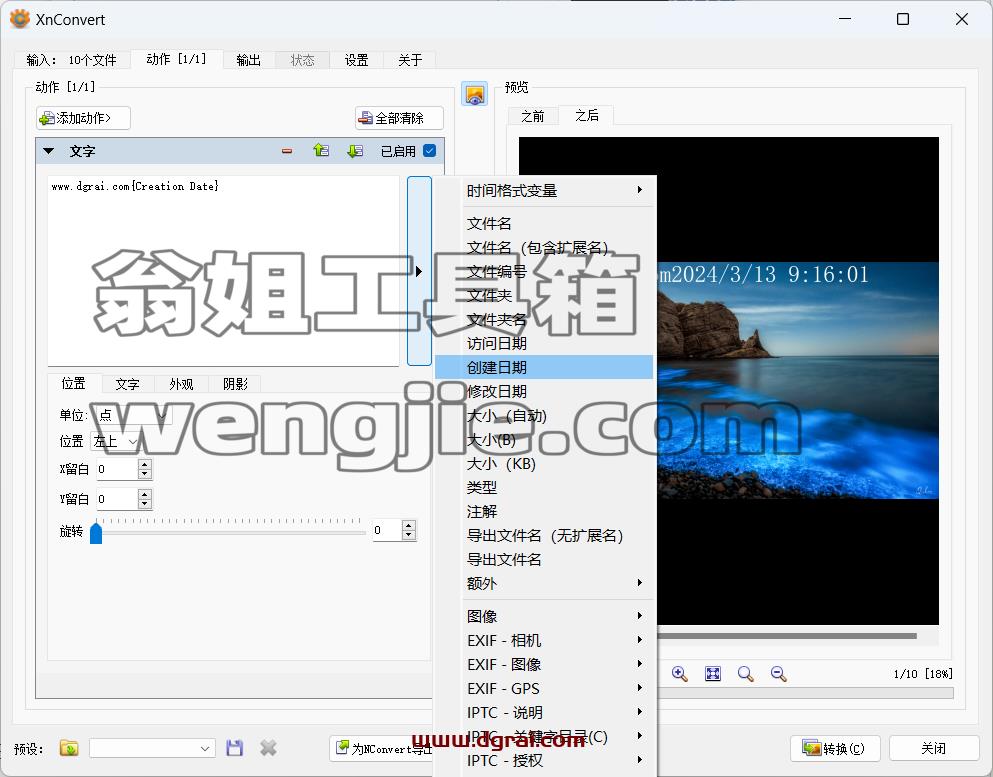Remove the 文字 action with minus icon
The image size is (993, 777).
pos(287,151)
